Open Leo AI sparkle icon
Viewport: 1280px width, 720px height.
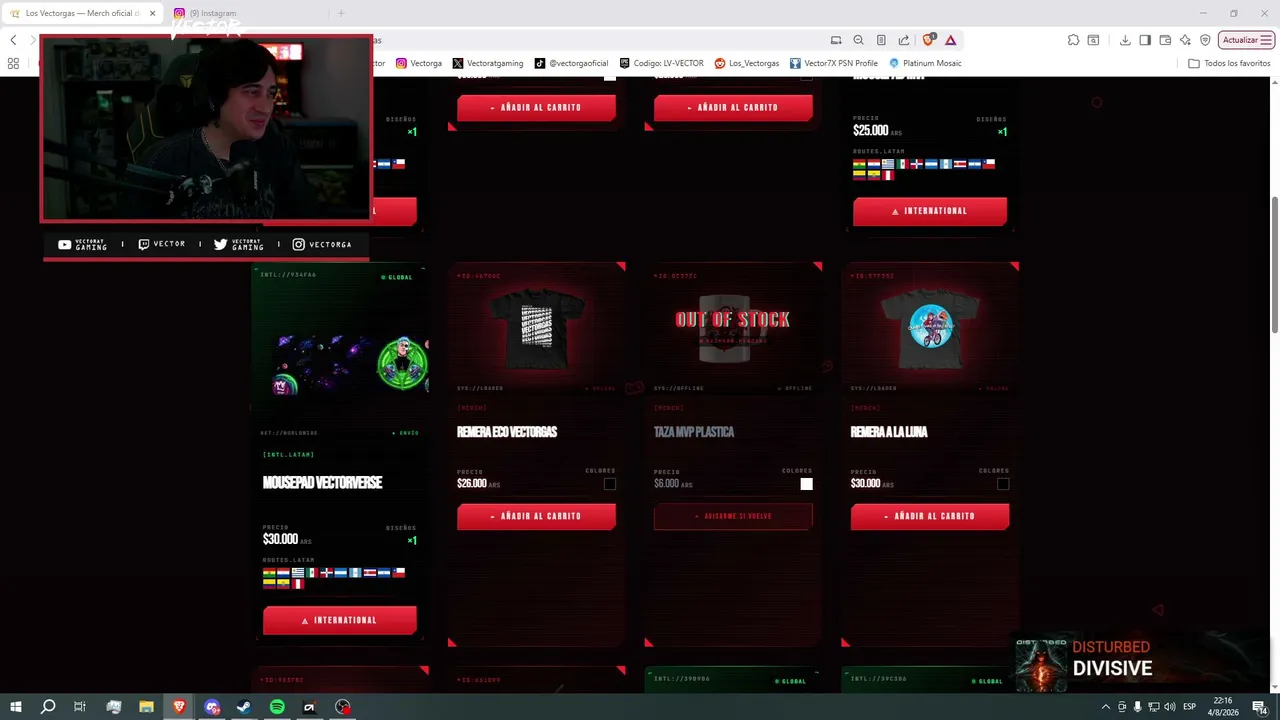tap(1185, 40)
